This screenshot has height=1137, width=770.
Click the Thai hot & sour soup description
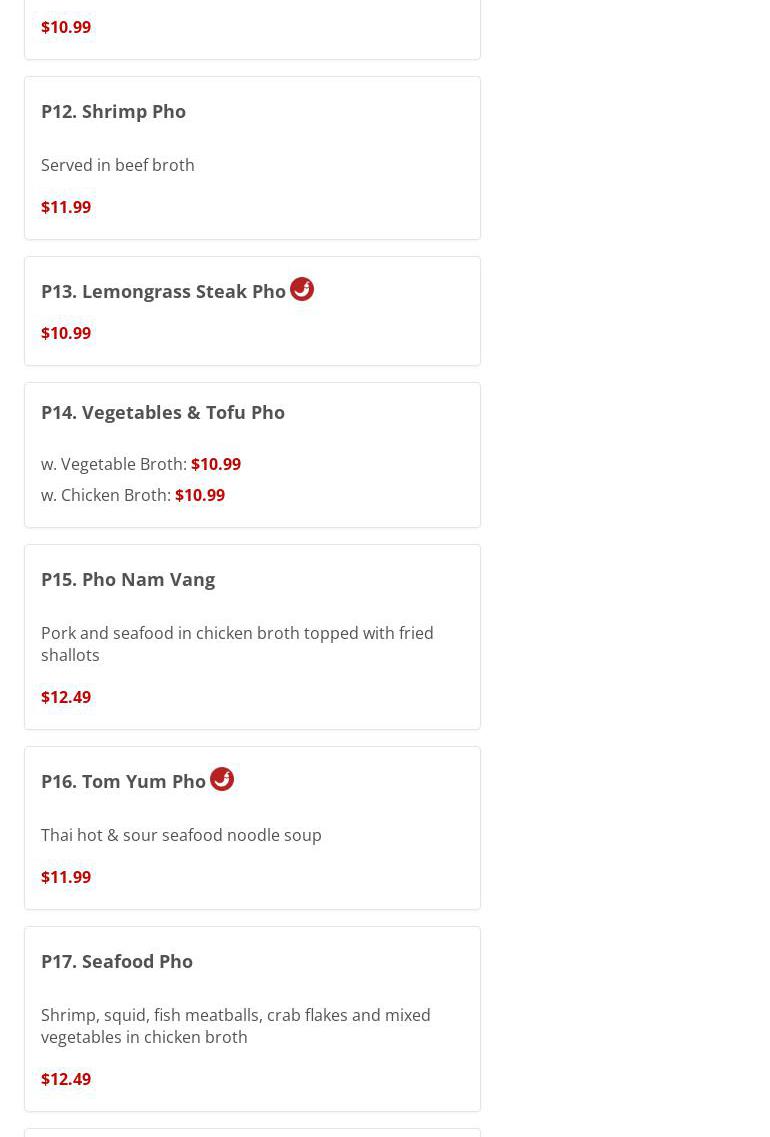tap(181, 835)
